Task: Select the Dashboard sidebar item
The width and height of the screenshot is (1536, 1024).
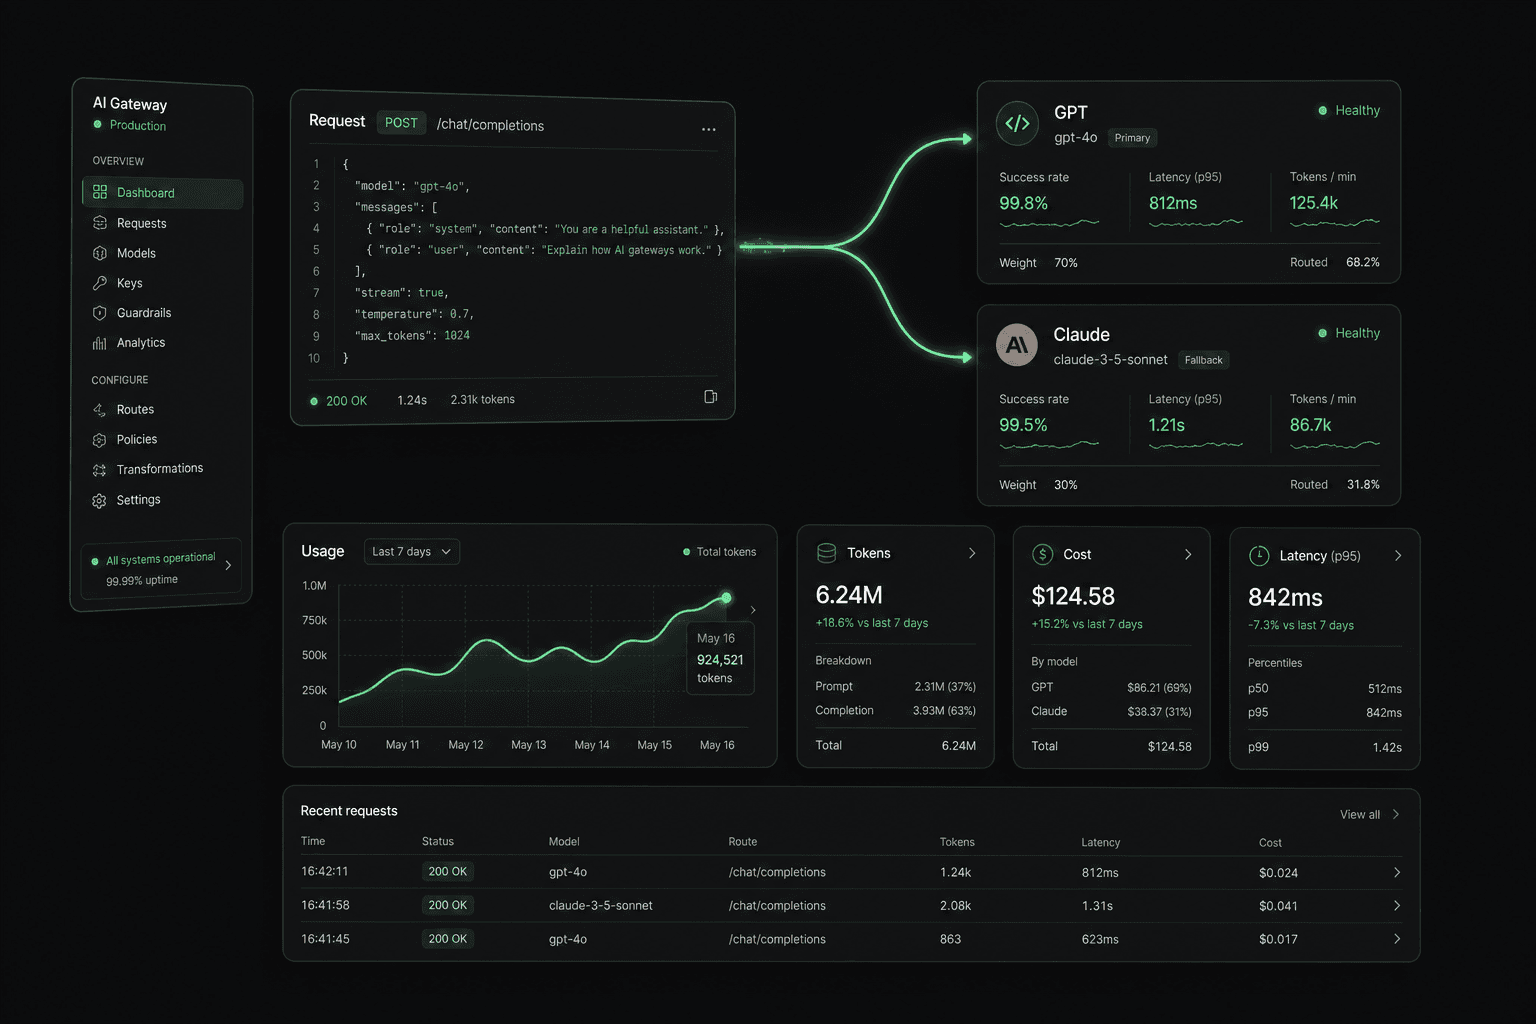Action: pos(162,193)
